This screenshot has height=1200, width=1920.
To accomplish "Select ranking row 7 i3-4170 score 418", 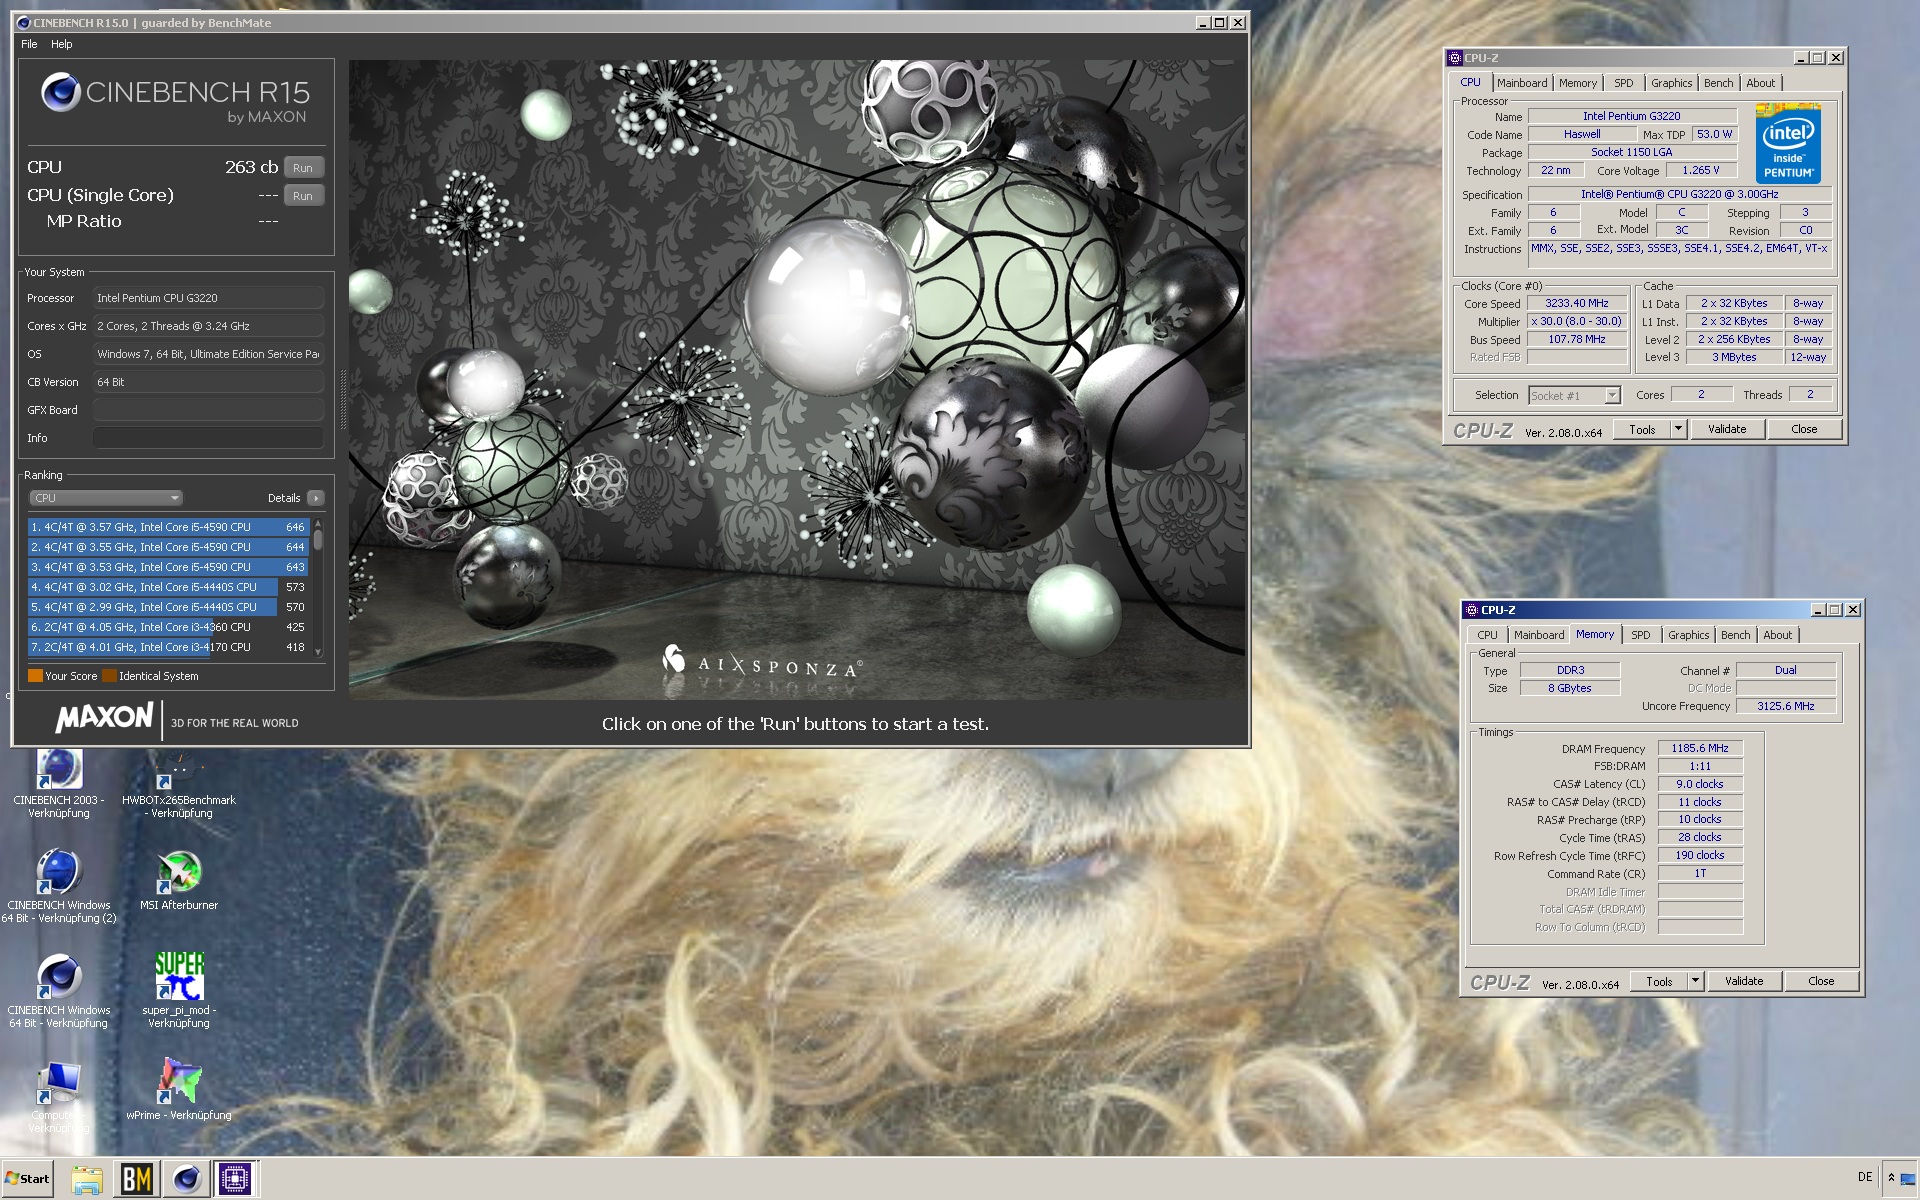I will [x=168, y=647].
